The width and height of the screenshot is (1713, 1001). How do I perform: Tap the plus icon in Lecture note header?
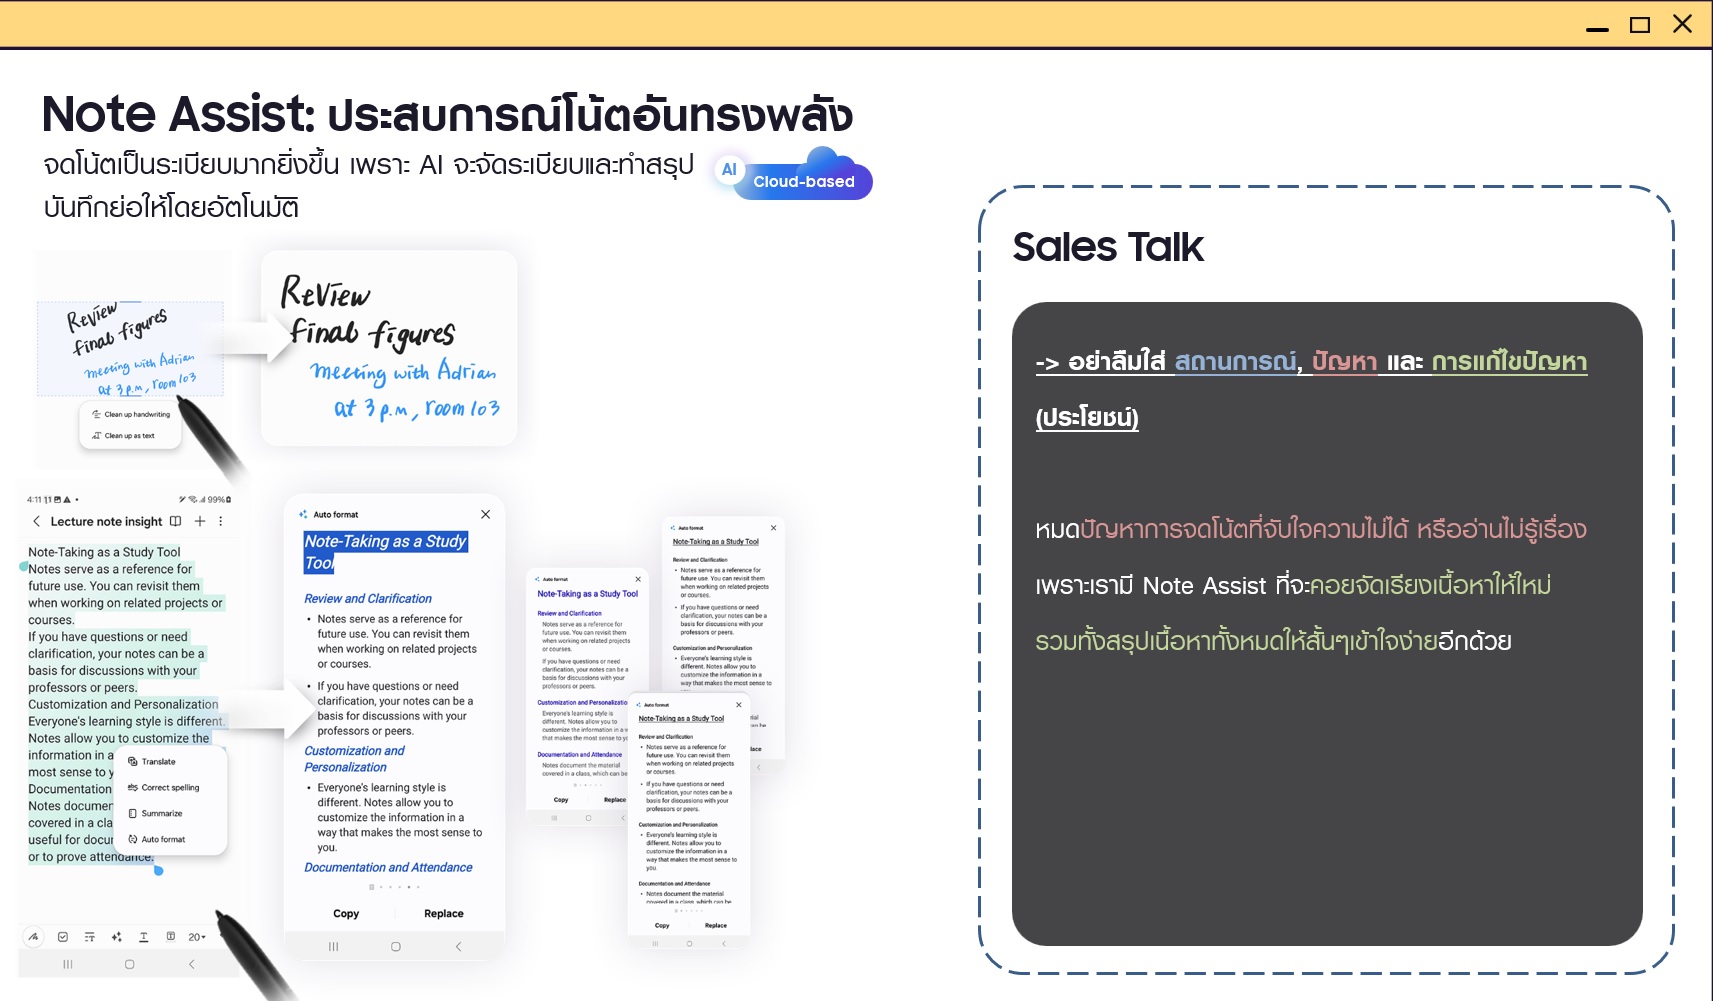200,521
